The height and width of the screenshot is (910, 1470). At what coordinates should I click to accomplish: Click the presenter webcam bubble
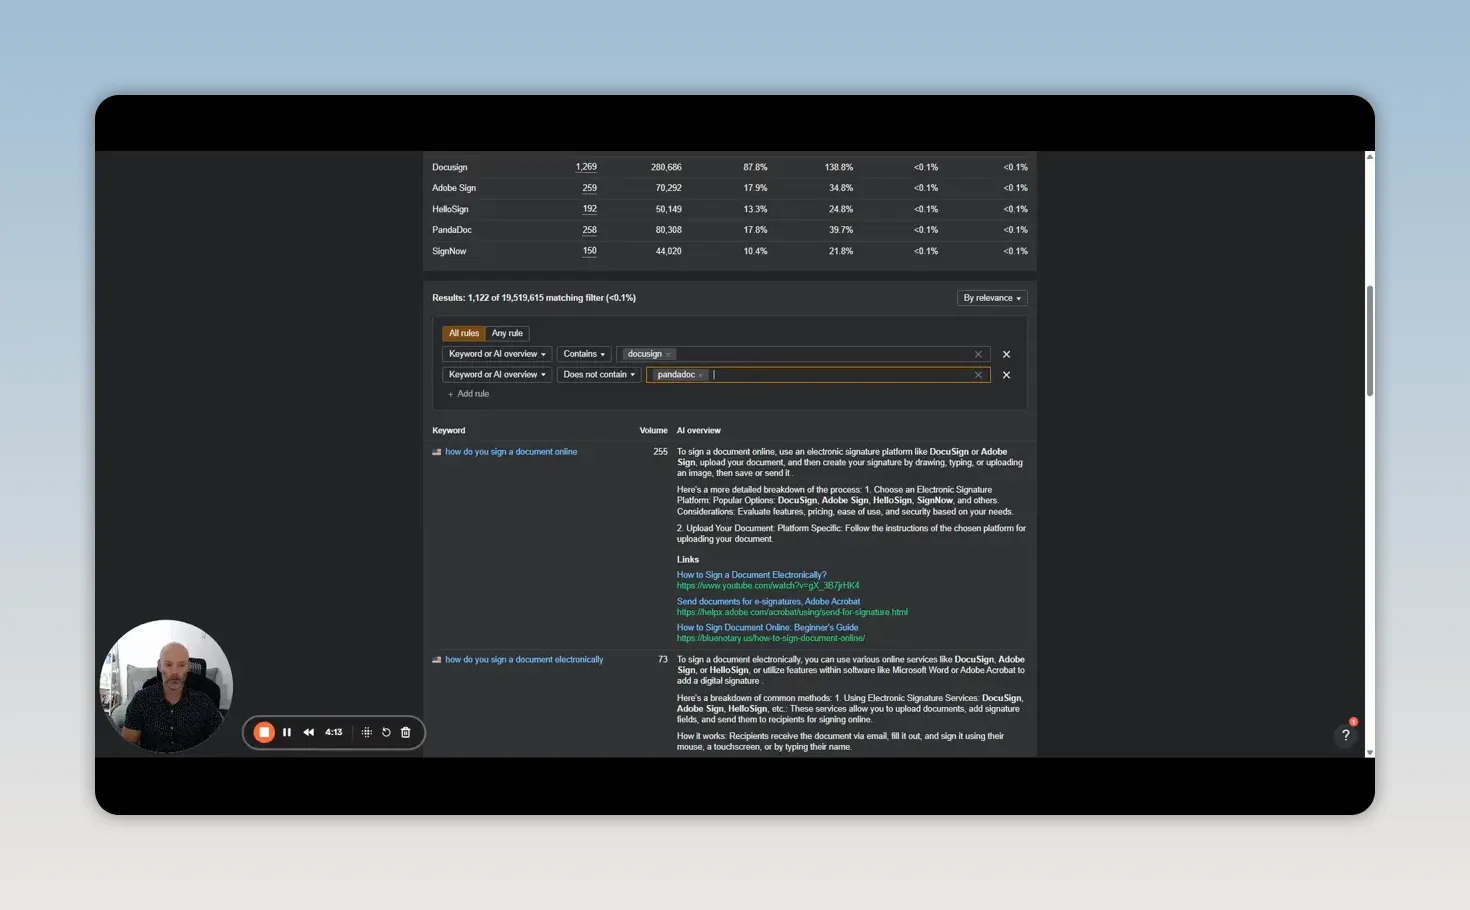tap(166, 686)
